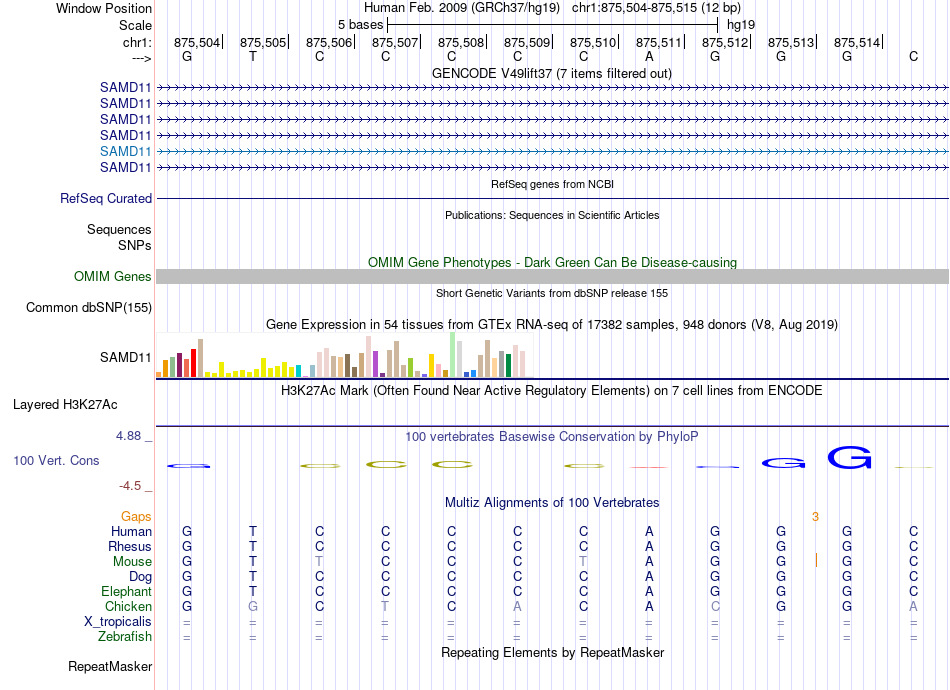The image size is (950, 690).
Task: Select the OMIM Genes track label
Action: coord(113,277)
